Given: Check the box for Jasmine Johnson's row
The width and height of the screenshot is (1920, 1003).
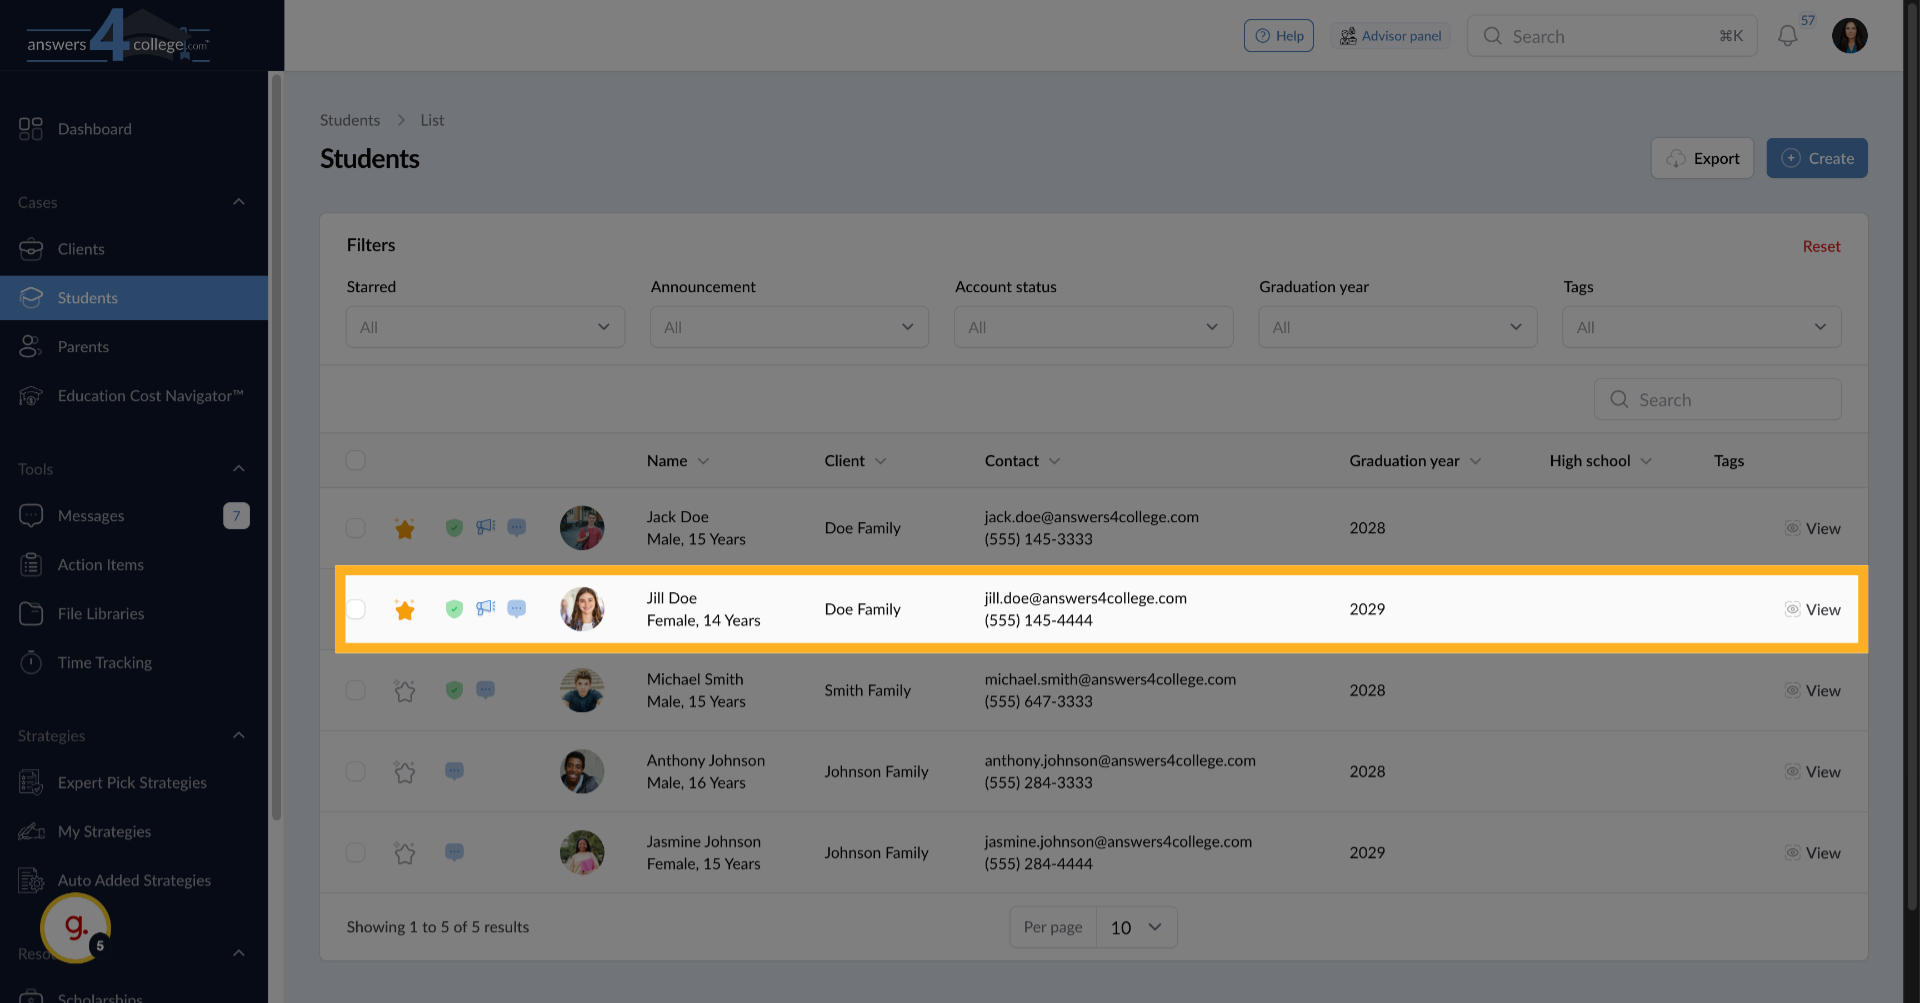Looking at the screenshot, I should coord(356,853).
